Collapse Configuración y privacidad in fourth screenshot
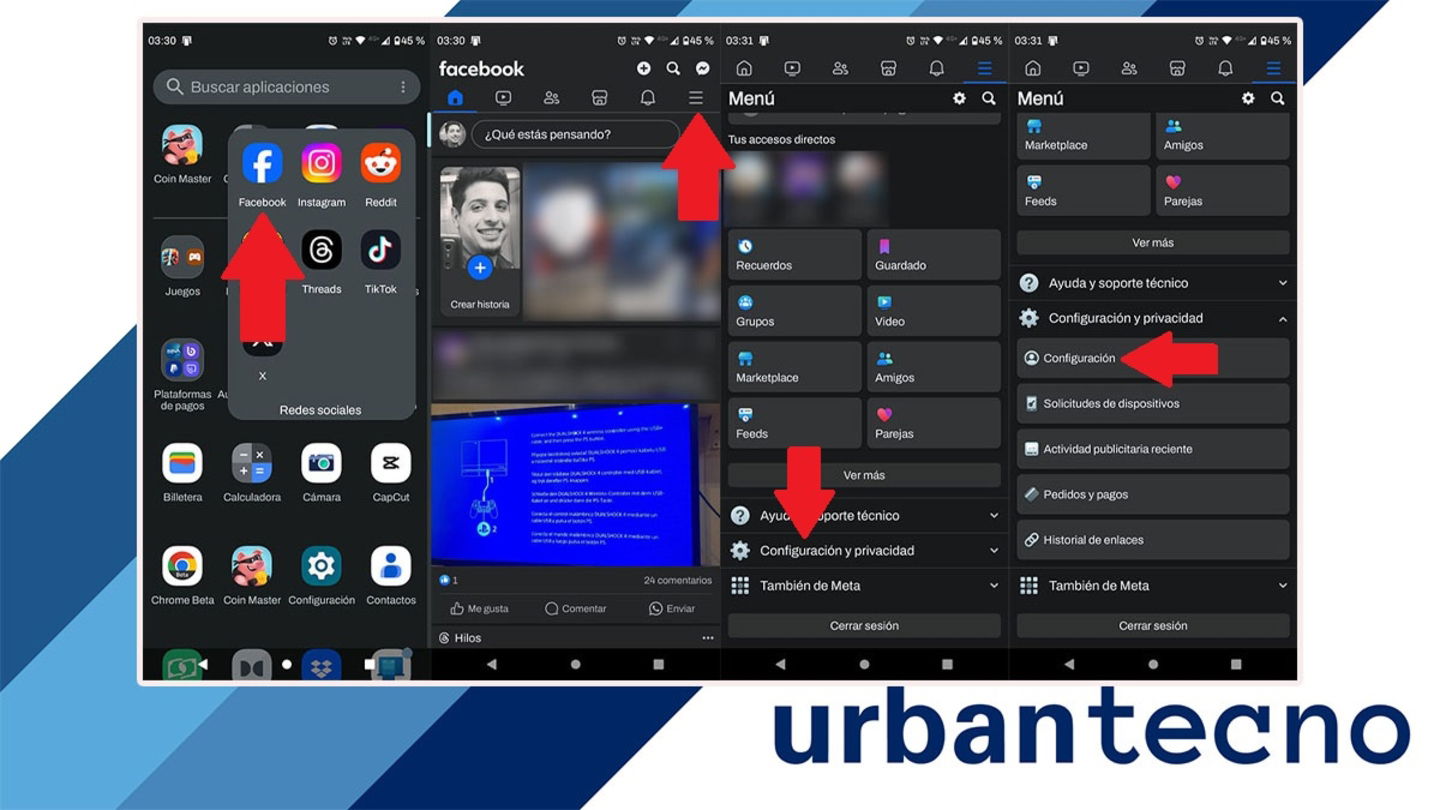Screen dimensions: 1440x810 tap(1153, 318)
